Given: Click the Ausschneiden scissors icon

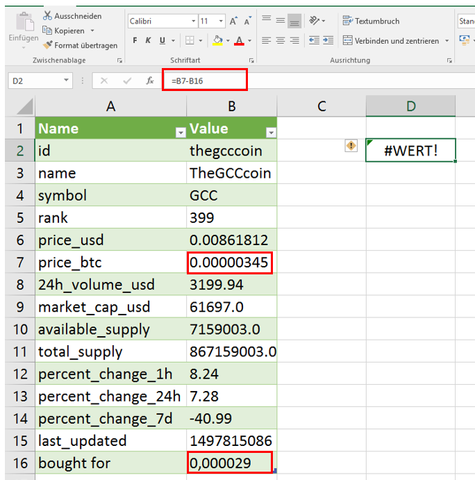Looking at the screenshot, I should (x=47, y=15).
